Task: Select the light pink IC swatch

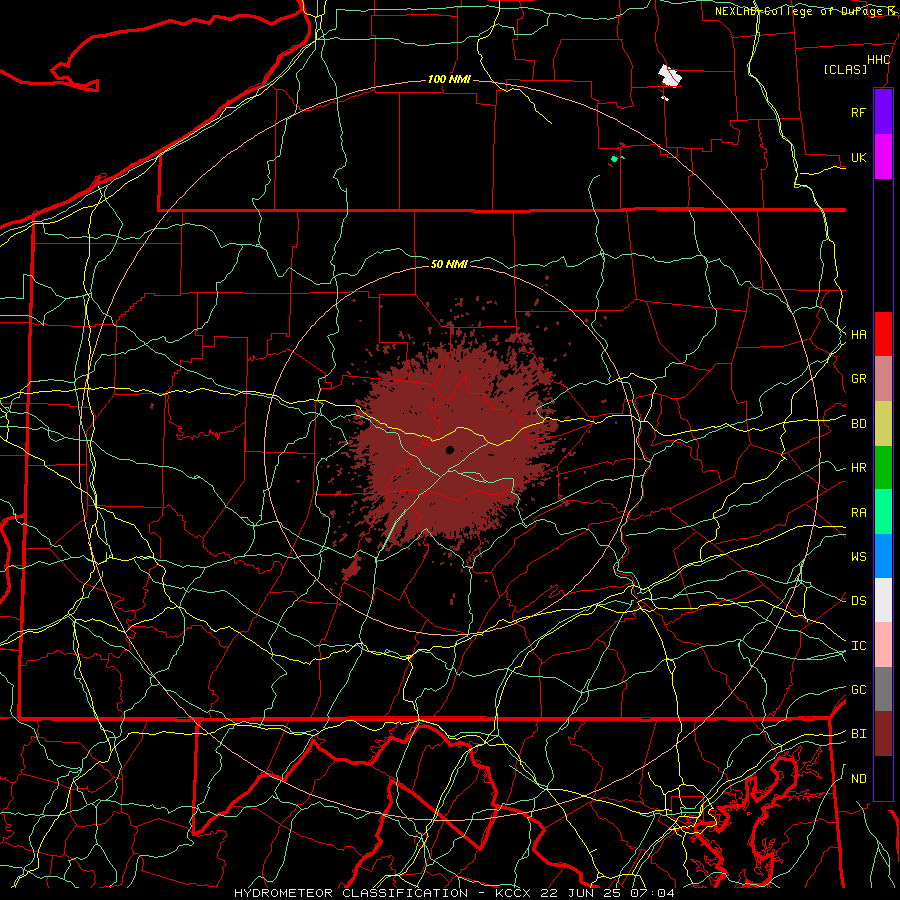Action: coord(883,645)
